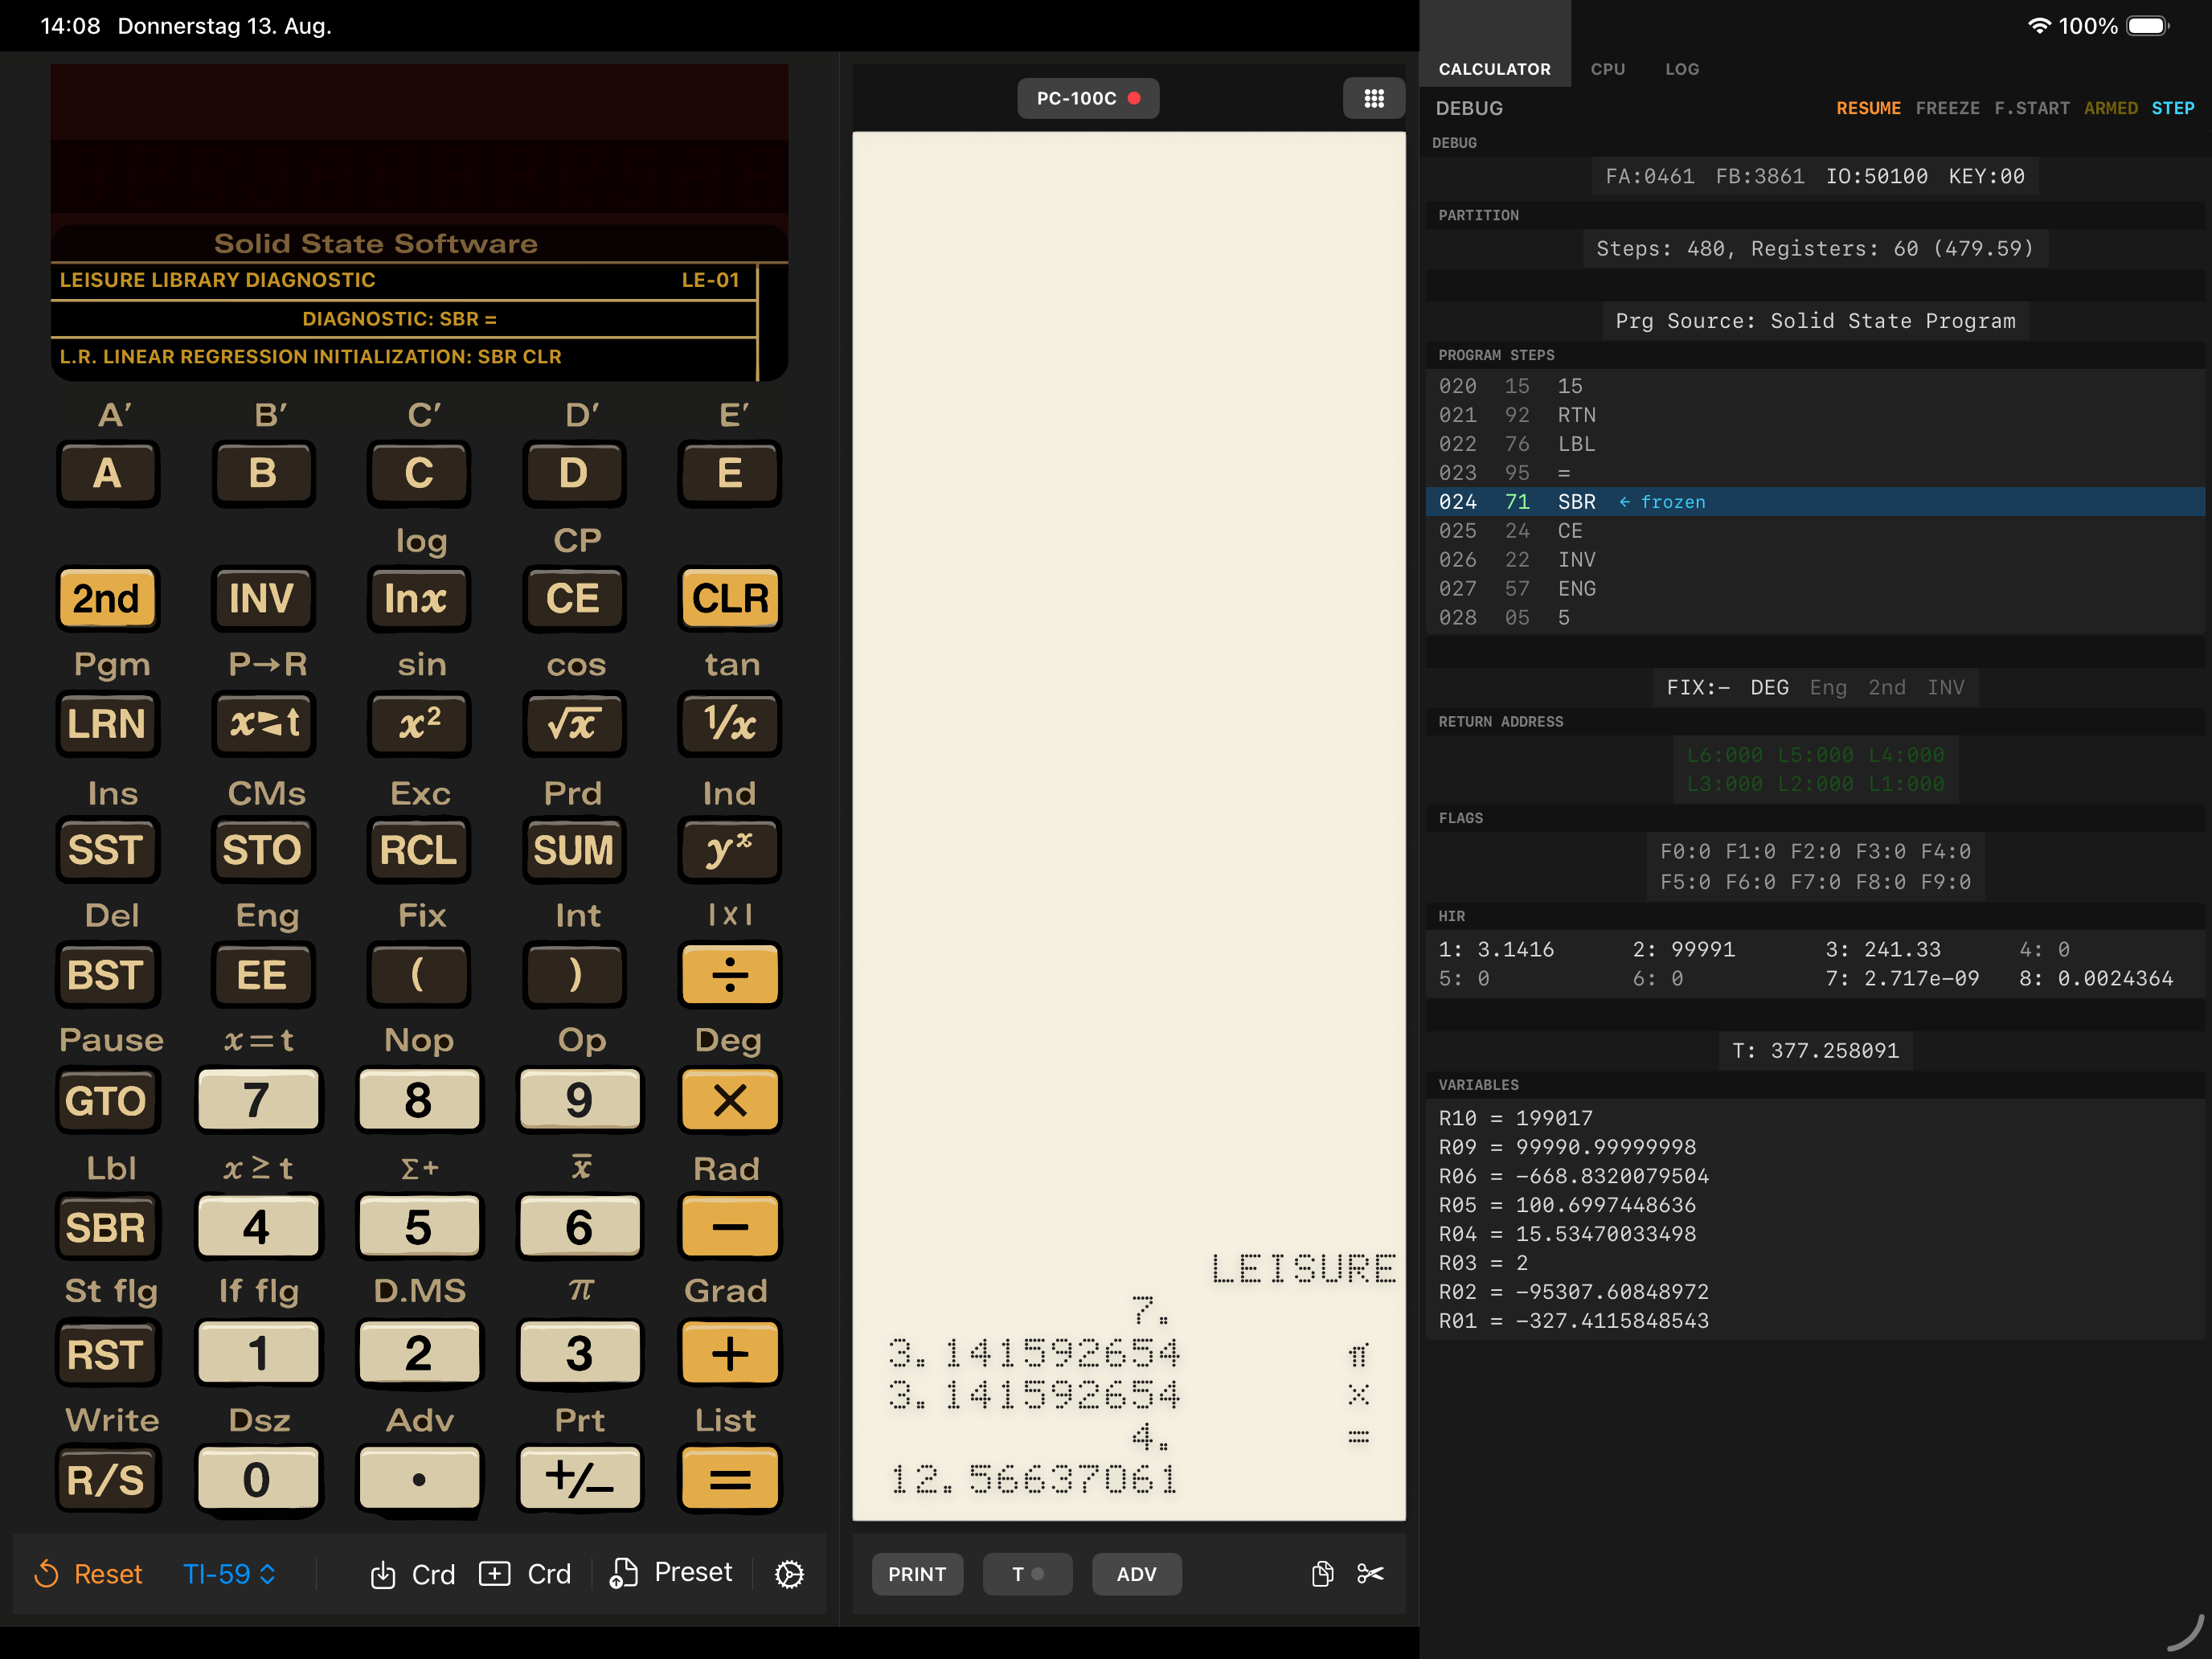Switch to the CALCULATOR tab
This screenshot has height=1659, width=2212.
(x=1494, y=69)
